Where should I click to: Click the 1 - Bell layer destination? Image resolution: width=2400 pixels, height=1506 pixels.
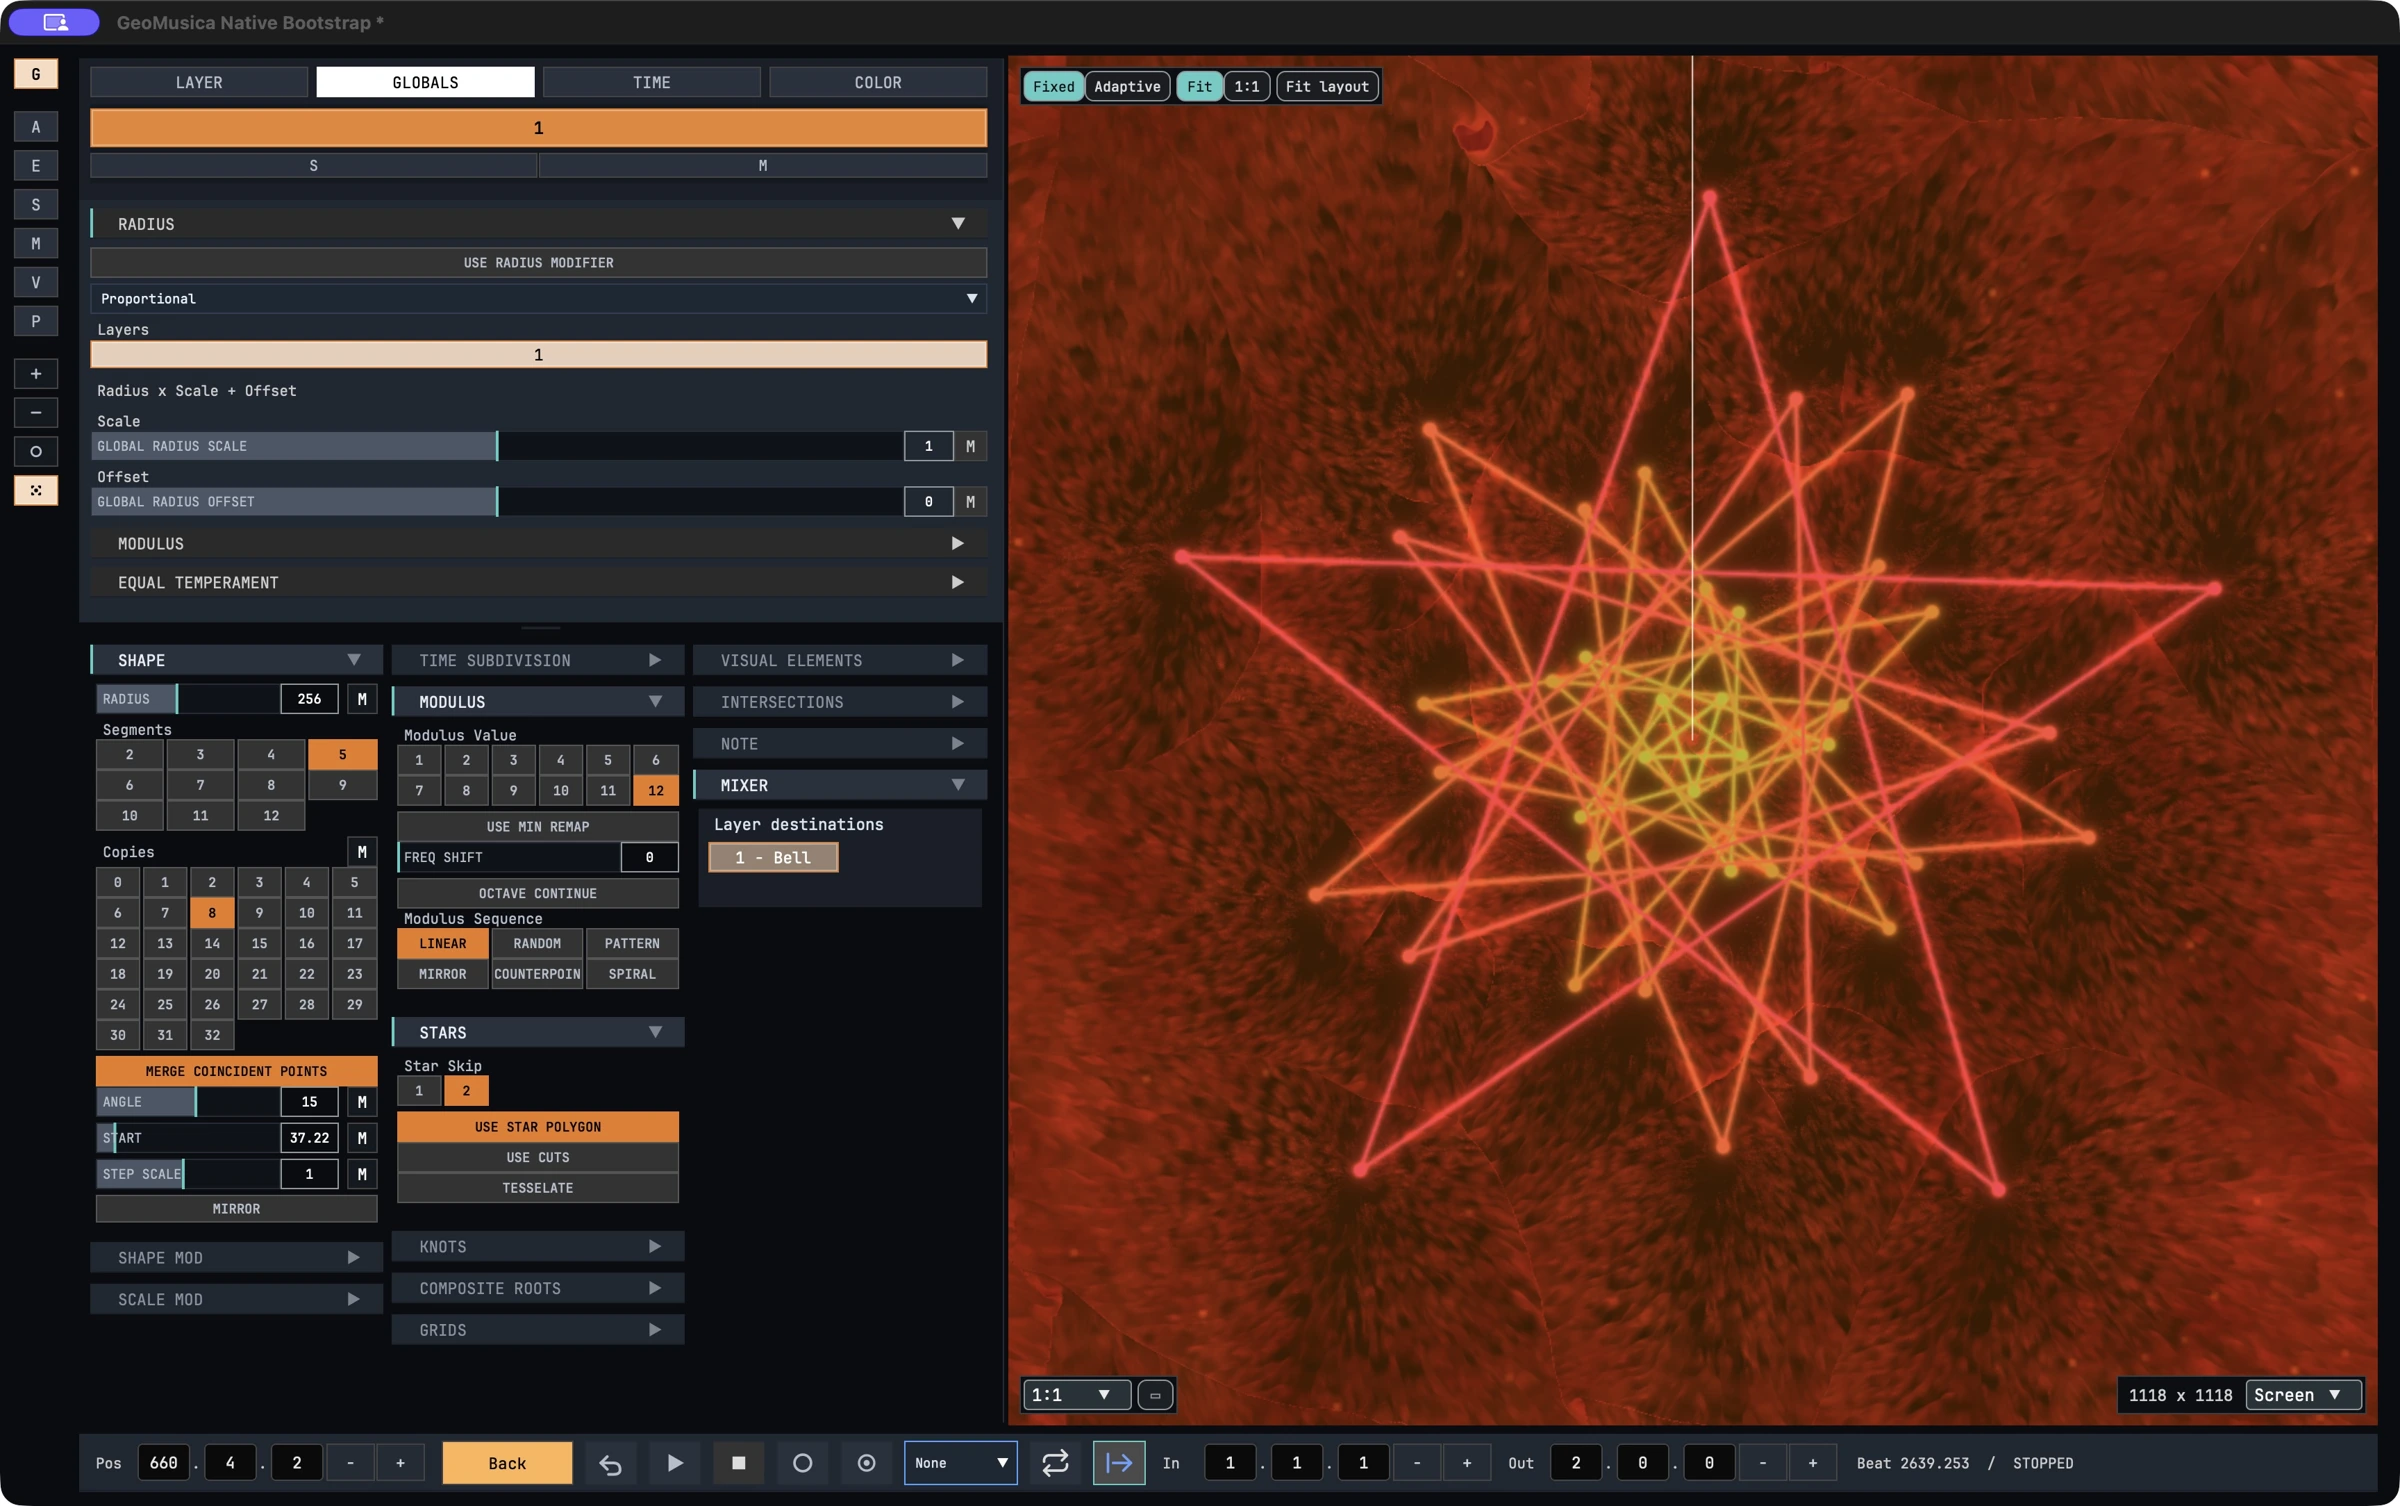[x=773, y=858]
